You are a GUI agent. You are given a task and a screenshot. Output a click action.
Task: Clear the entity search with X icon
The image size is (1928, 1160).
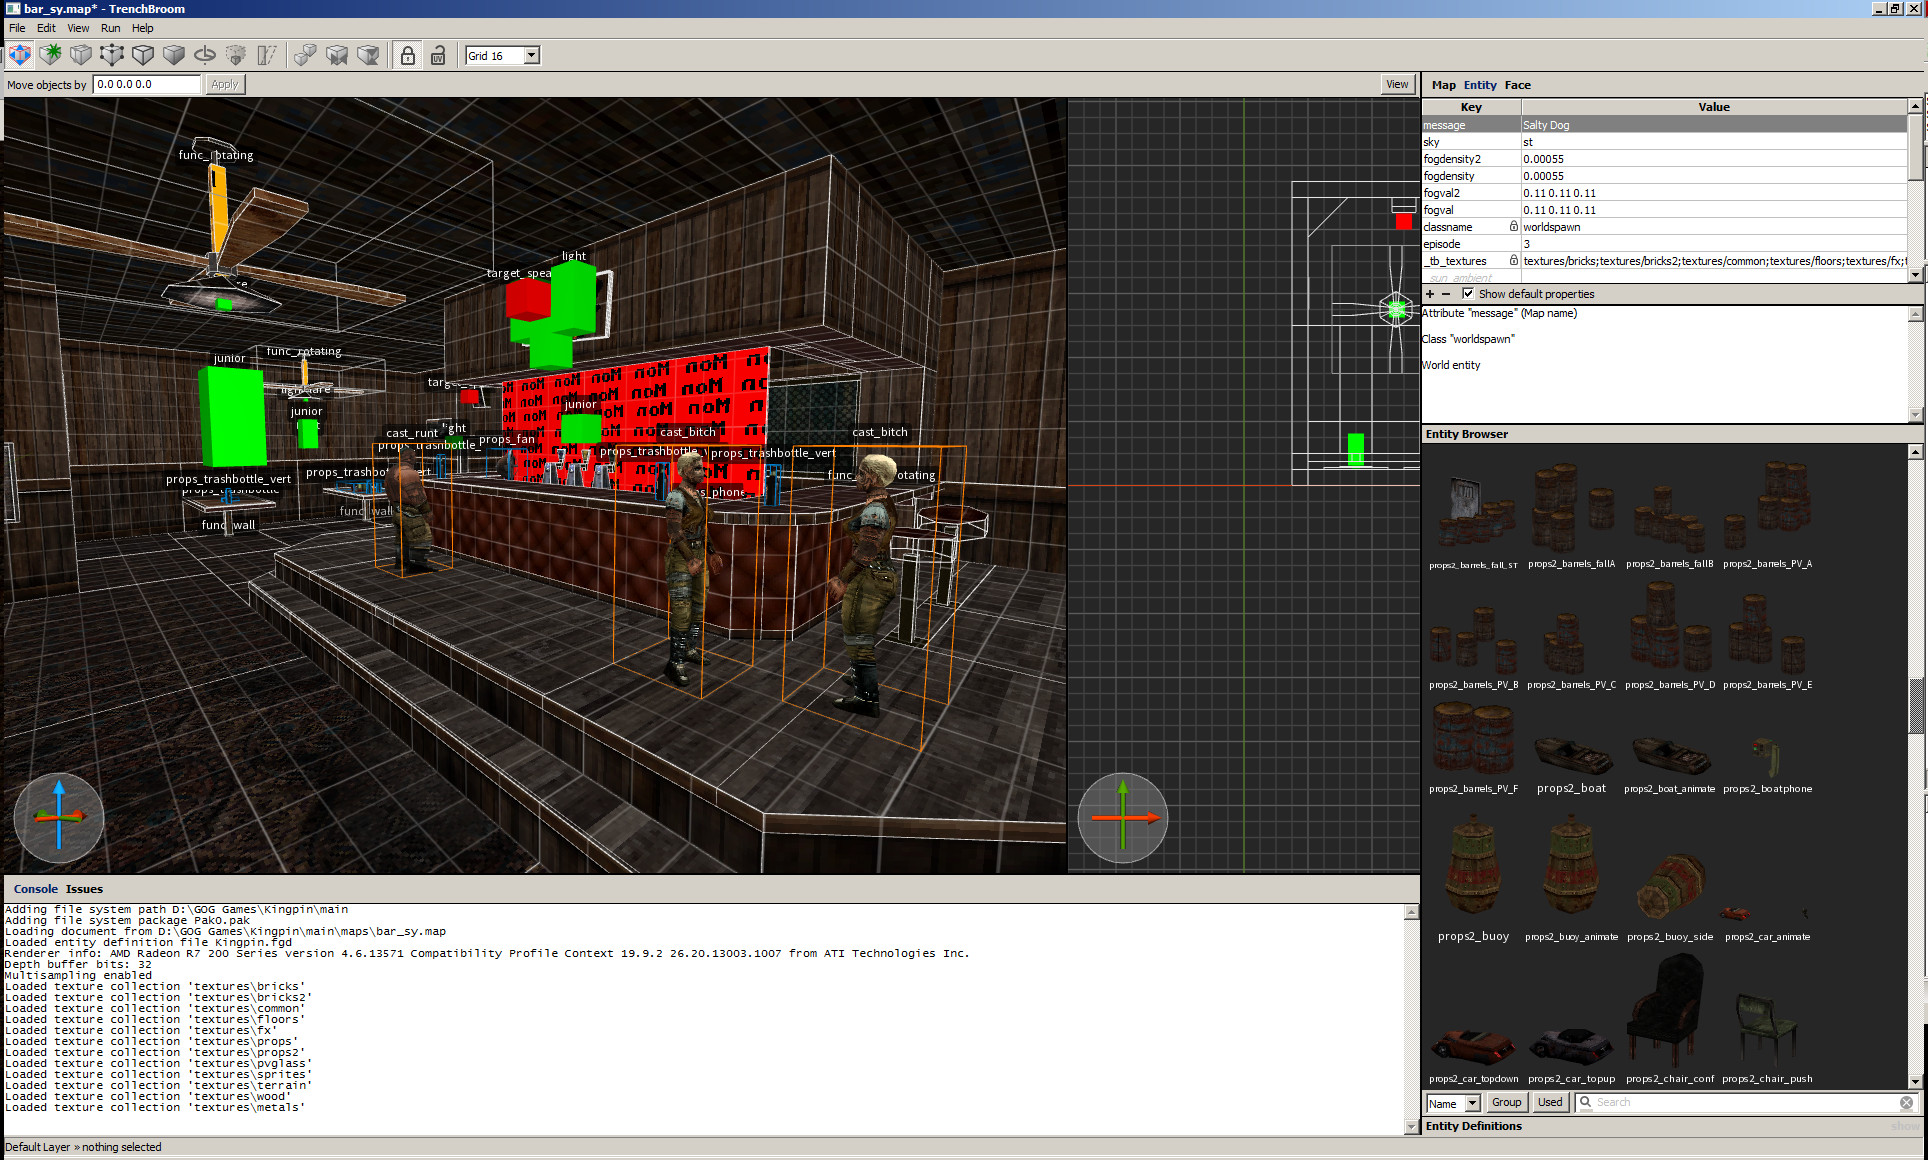[x=1906, y=1102]
